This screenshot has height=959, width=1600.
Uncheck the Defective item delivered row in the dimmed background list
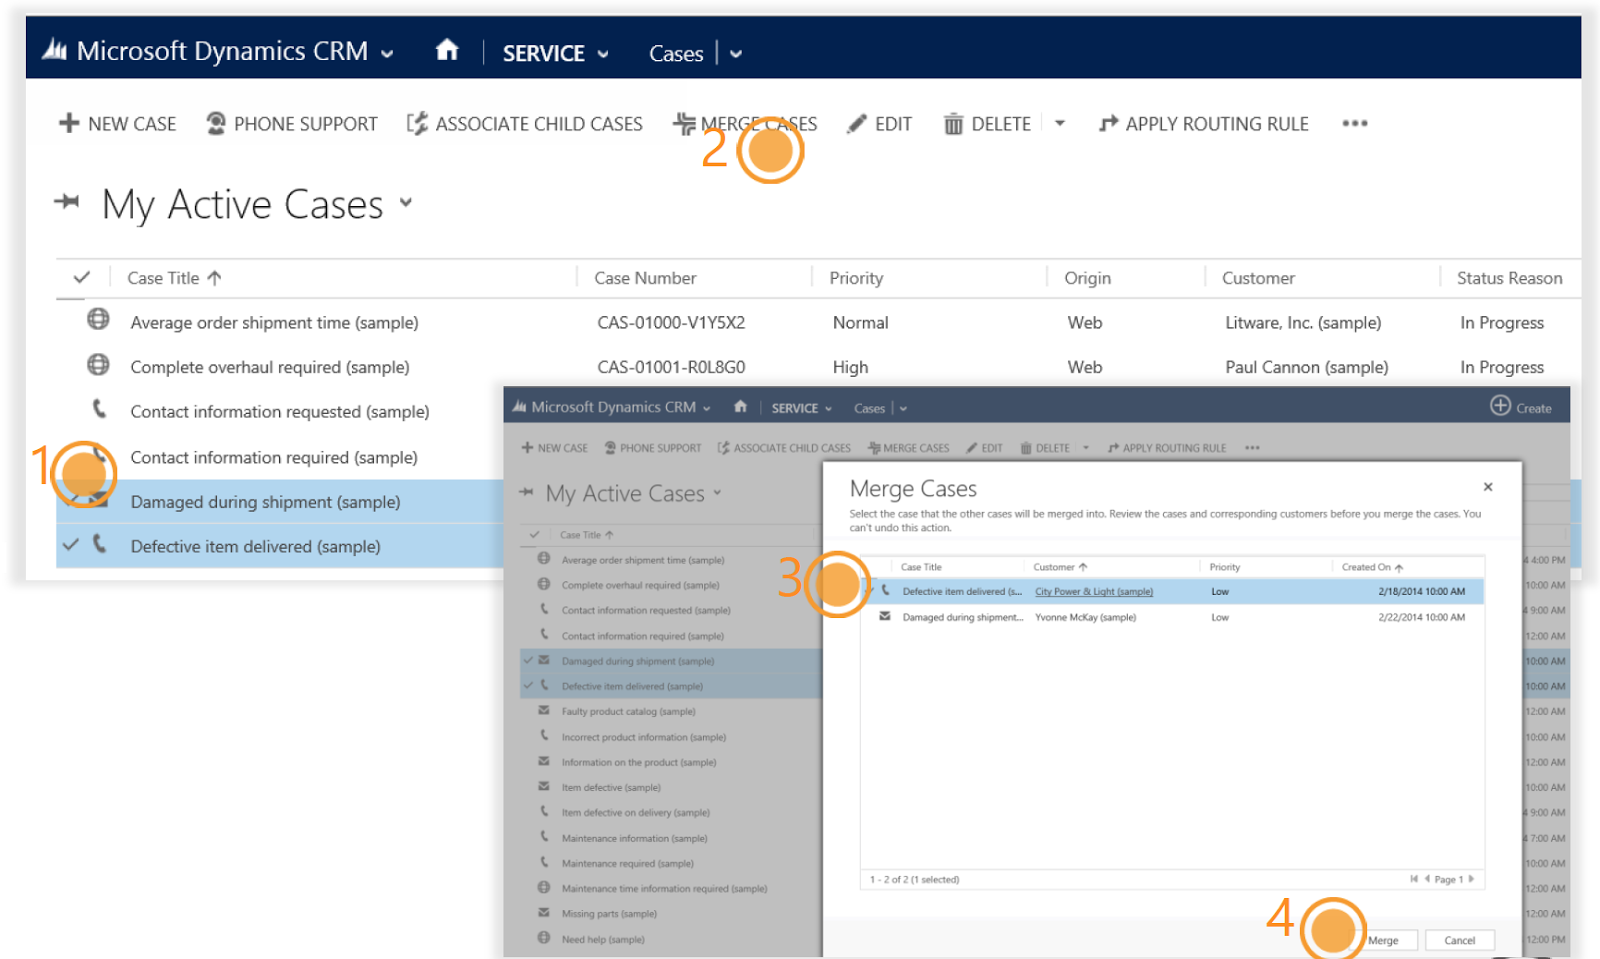(528, 685)
